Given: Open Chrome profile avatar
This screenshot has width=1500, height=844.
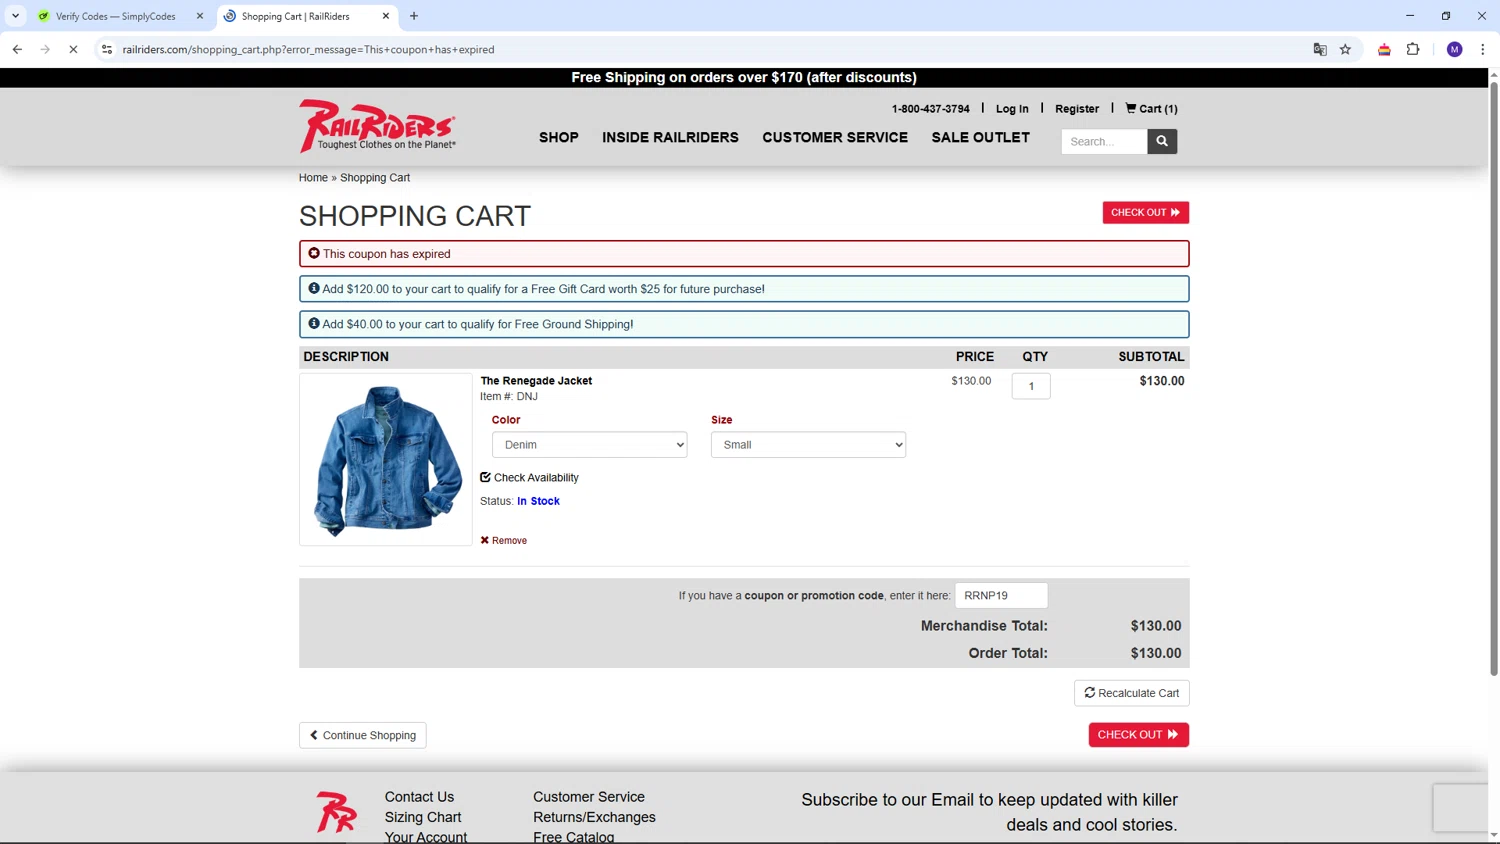Looking at the screenshot, I should point(1455,49).
